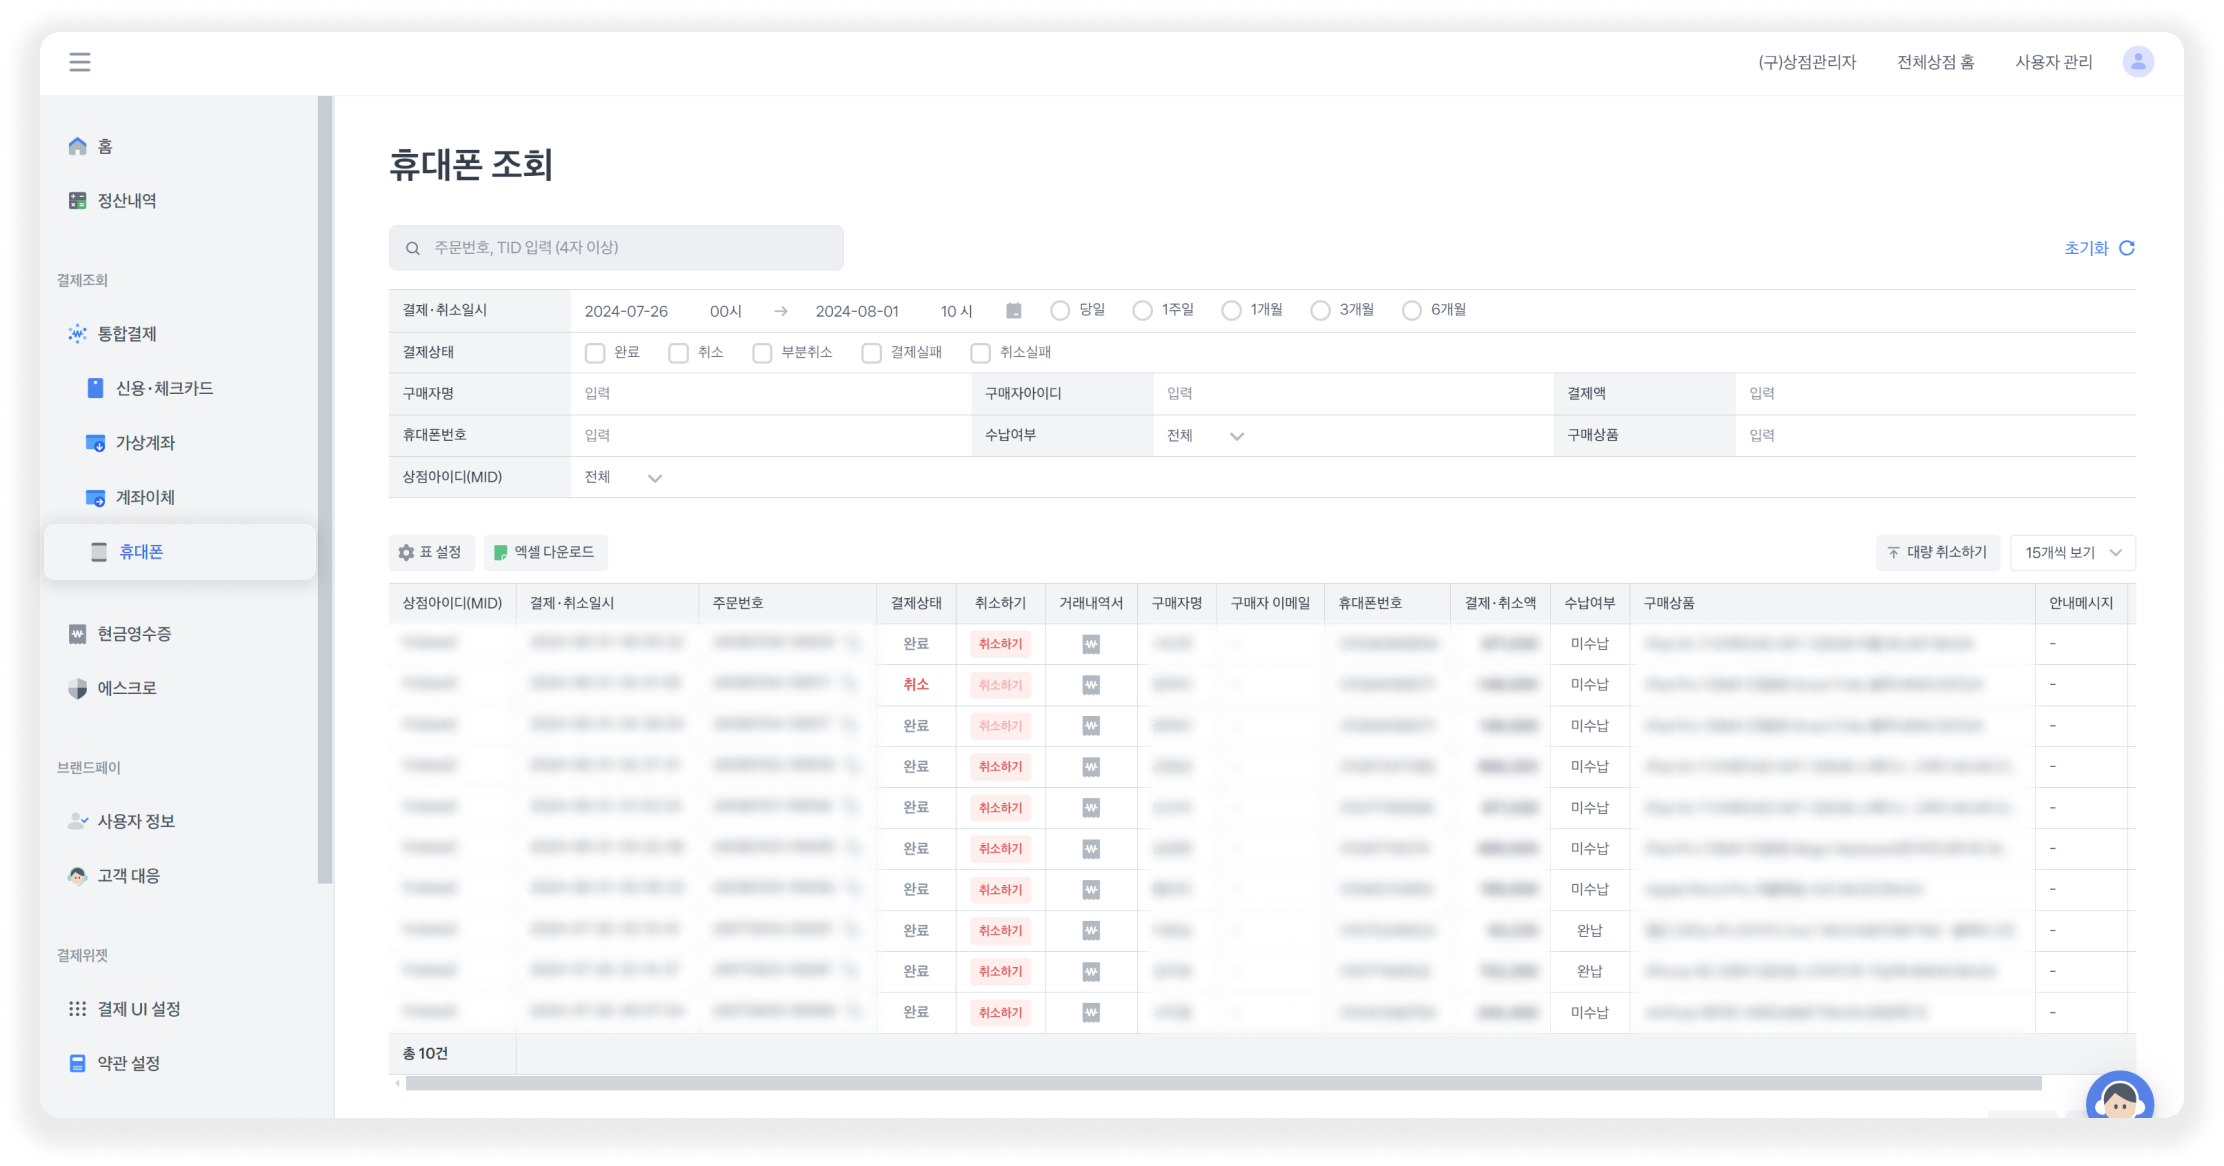
Task: Click the 엑셀 다운로드 button
Action: [545, 552]
